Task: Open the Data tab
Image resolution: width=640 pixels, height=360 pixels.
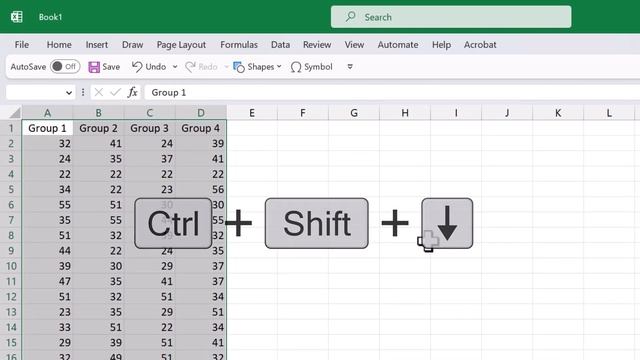Action: click(x=280, y=44)
